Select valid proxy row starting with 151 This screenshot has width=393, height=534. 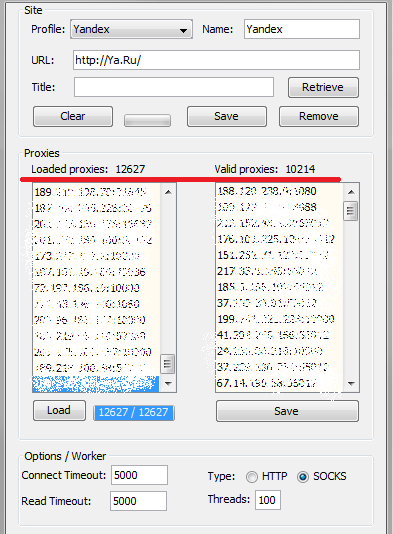[x=279, y=255]
